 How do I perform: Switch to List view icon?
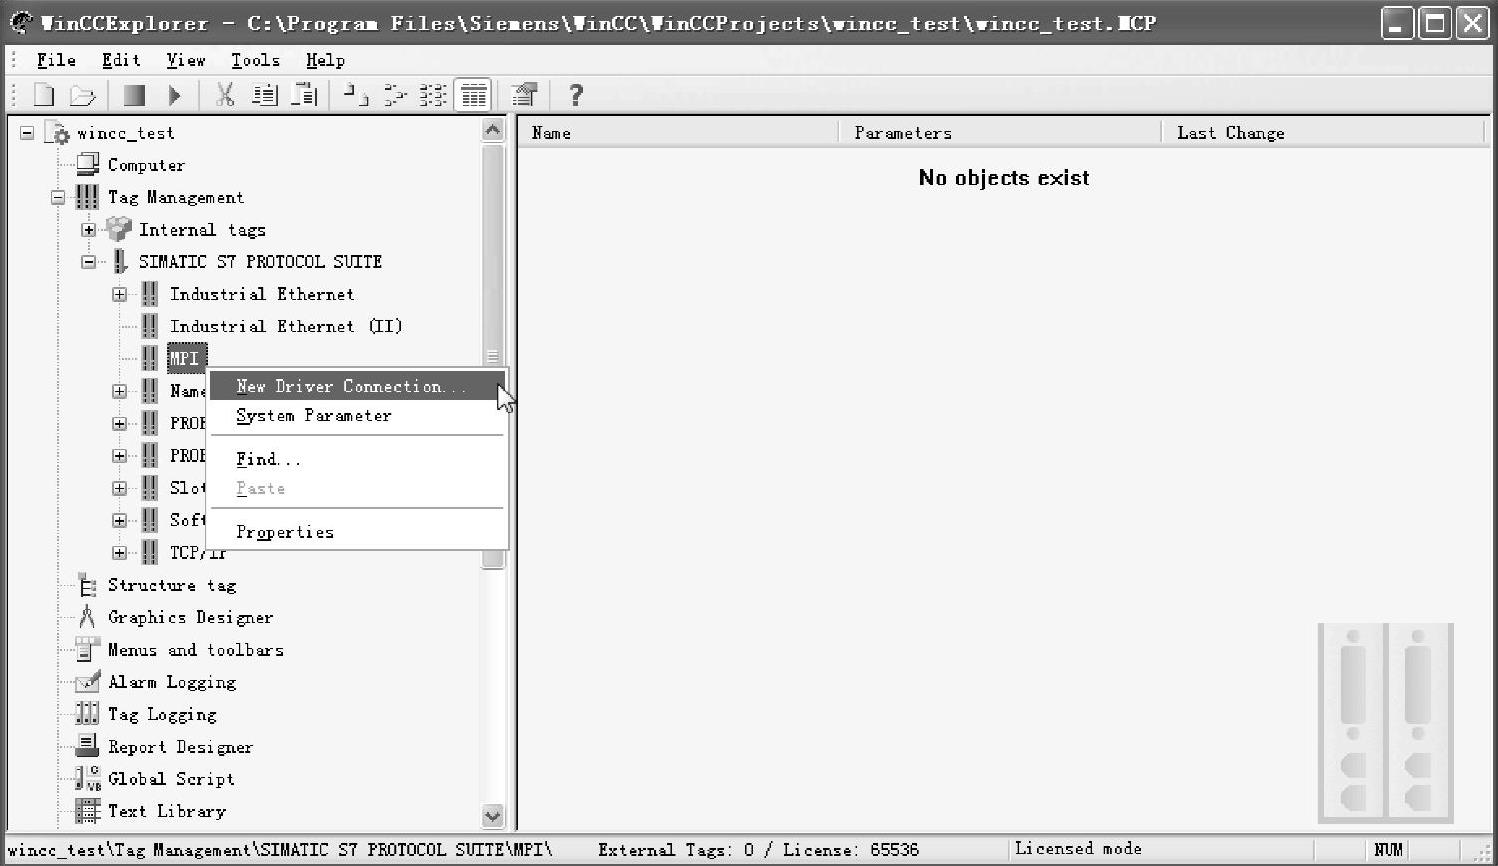[433, 95]
